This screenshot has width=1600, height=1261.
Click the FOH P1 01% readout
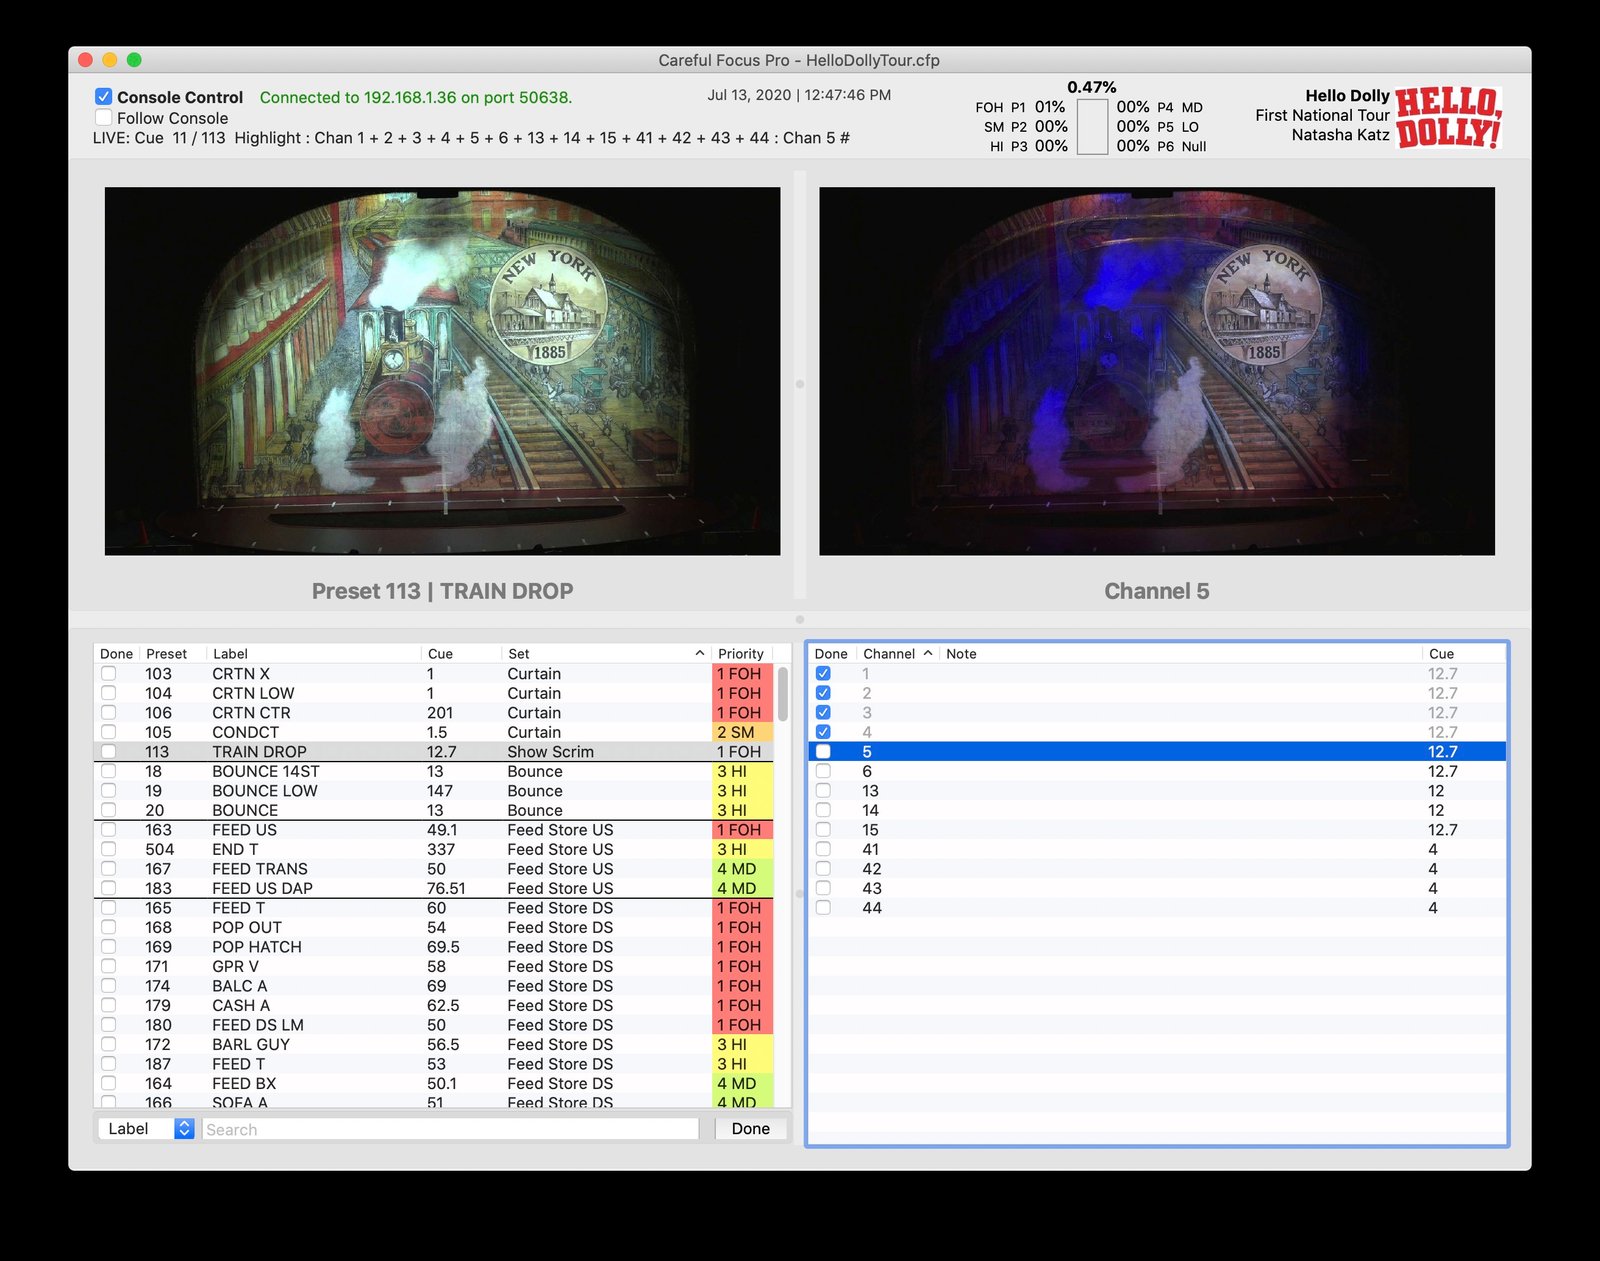coord(1020,107)
